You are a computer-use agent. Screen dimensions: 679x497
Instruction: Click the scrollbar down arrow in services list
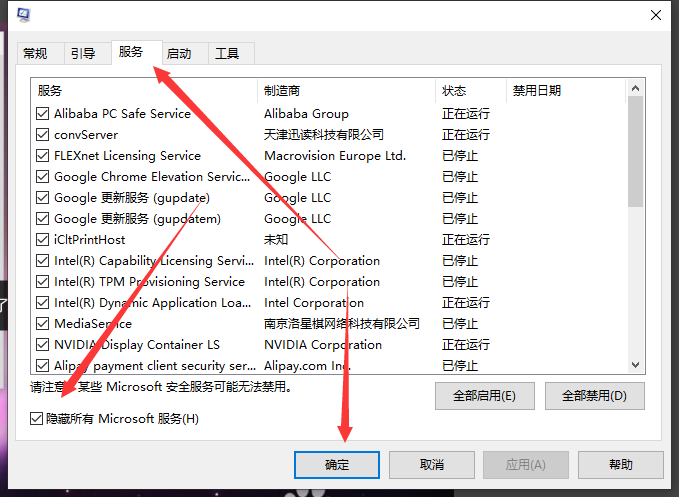click(x=635, y=366)
